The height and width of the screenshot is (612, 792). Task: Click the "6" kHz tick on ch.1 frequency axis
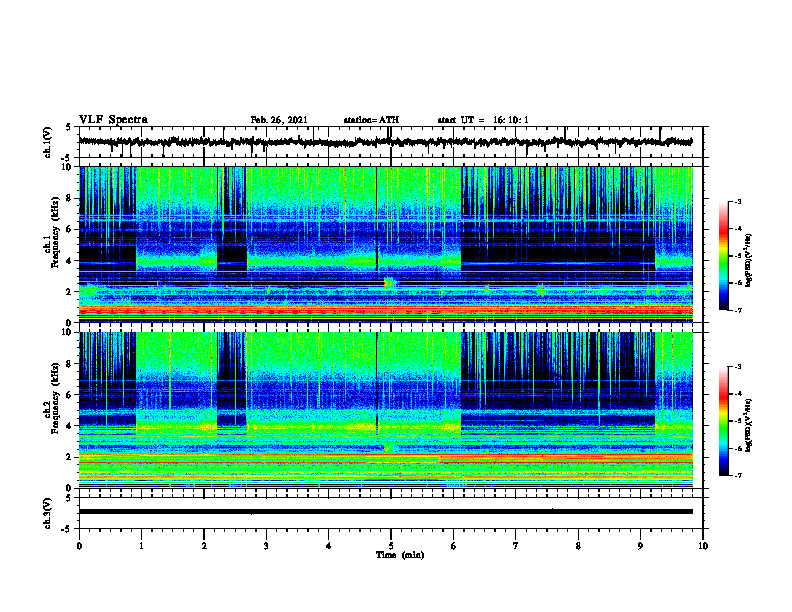point(70,229)
